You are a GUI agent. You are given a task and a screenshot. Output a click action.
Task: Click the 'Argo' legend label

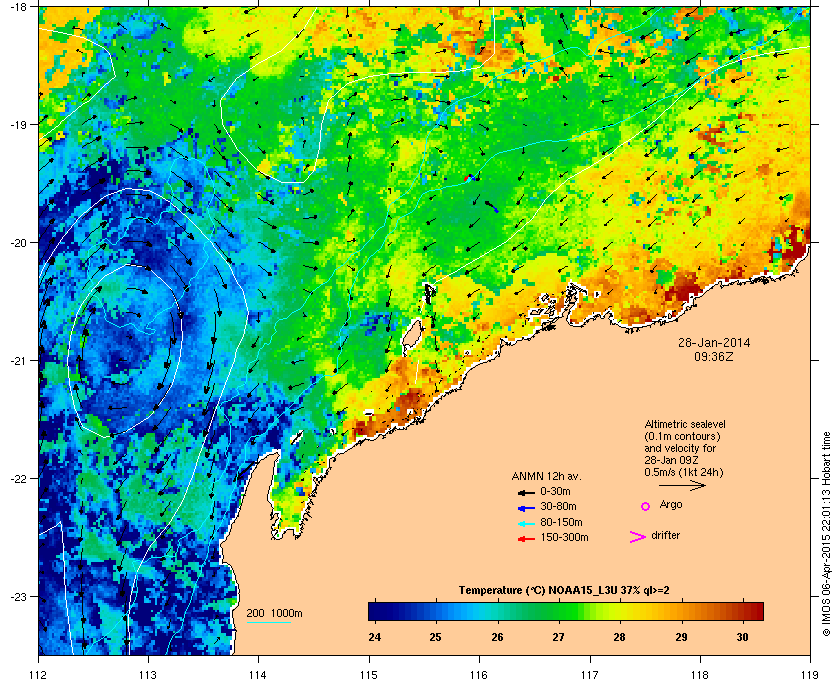pyautogui.click(x=671, y=505)
